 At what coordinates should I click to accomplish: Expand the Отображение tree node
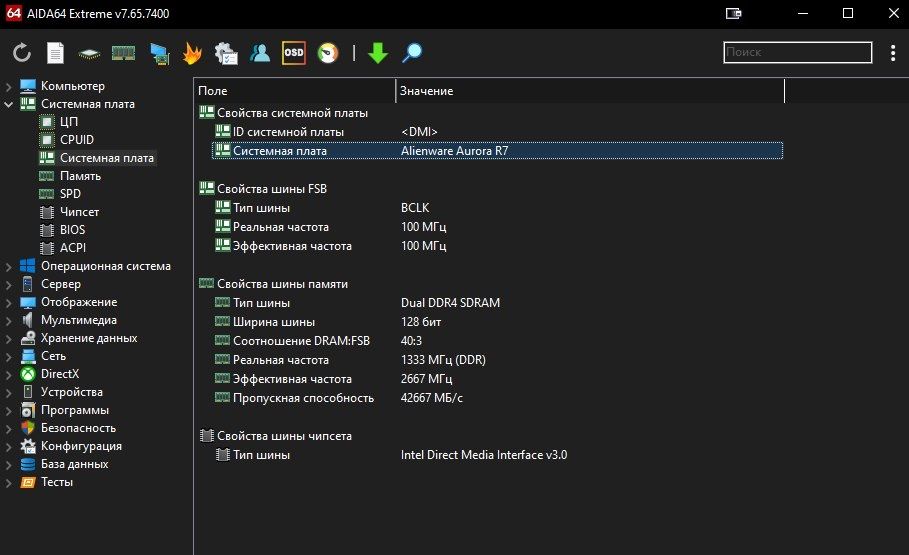point(9,303)
